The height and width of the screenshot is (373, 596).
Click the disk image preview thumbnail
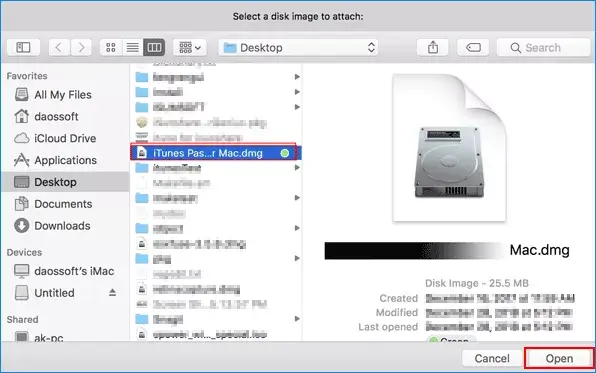tap(449, 147)
